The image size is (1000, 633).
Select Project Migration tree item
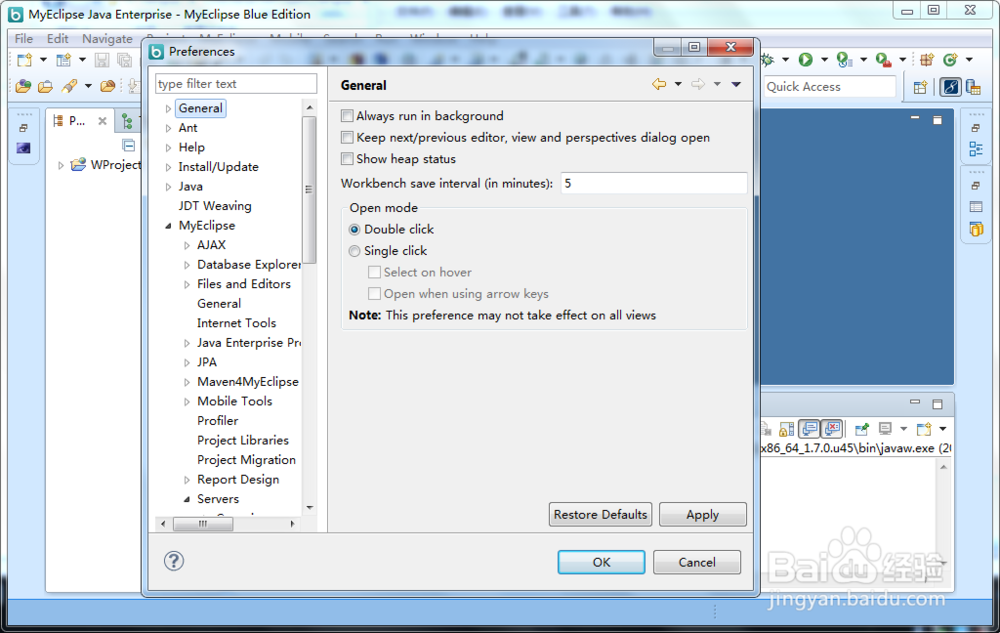(x=246, y=460)
